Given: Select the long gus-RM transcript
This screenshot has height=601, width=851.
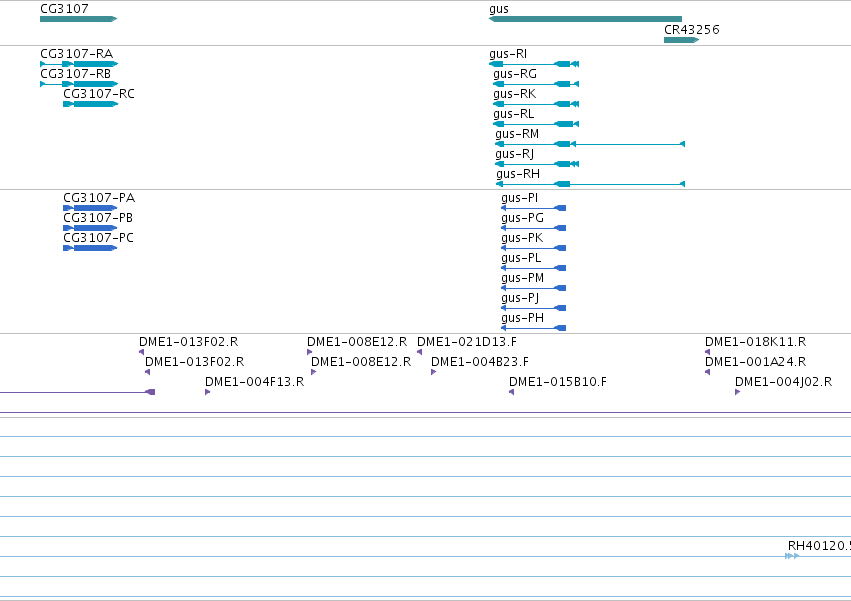Looking at the screenshot, I should [590, 144].
